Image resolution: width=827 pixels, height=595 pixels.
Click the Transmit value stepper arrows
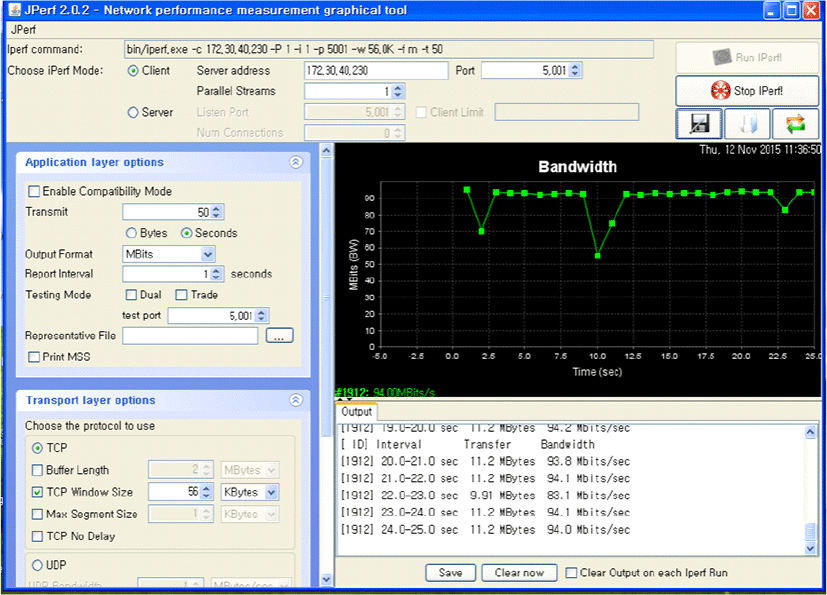tap(217, 212)
